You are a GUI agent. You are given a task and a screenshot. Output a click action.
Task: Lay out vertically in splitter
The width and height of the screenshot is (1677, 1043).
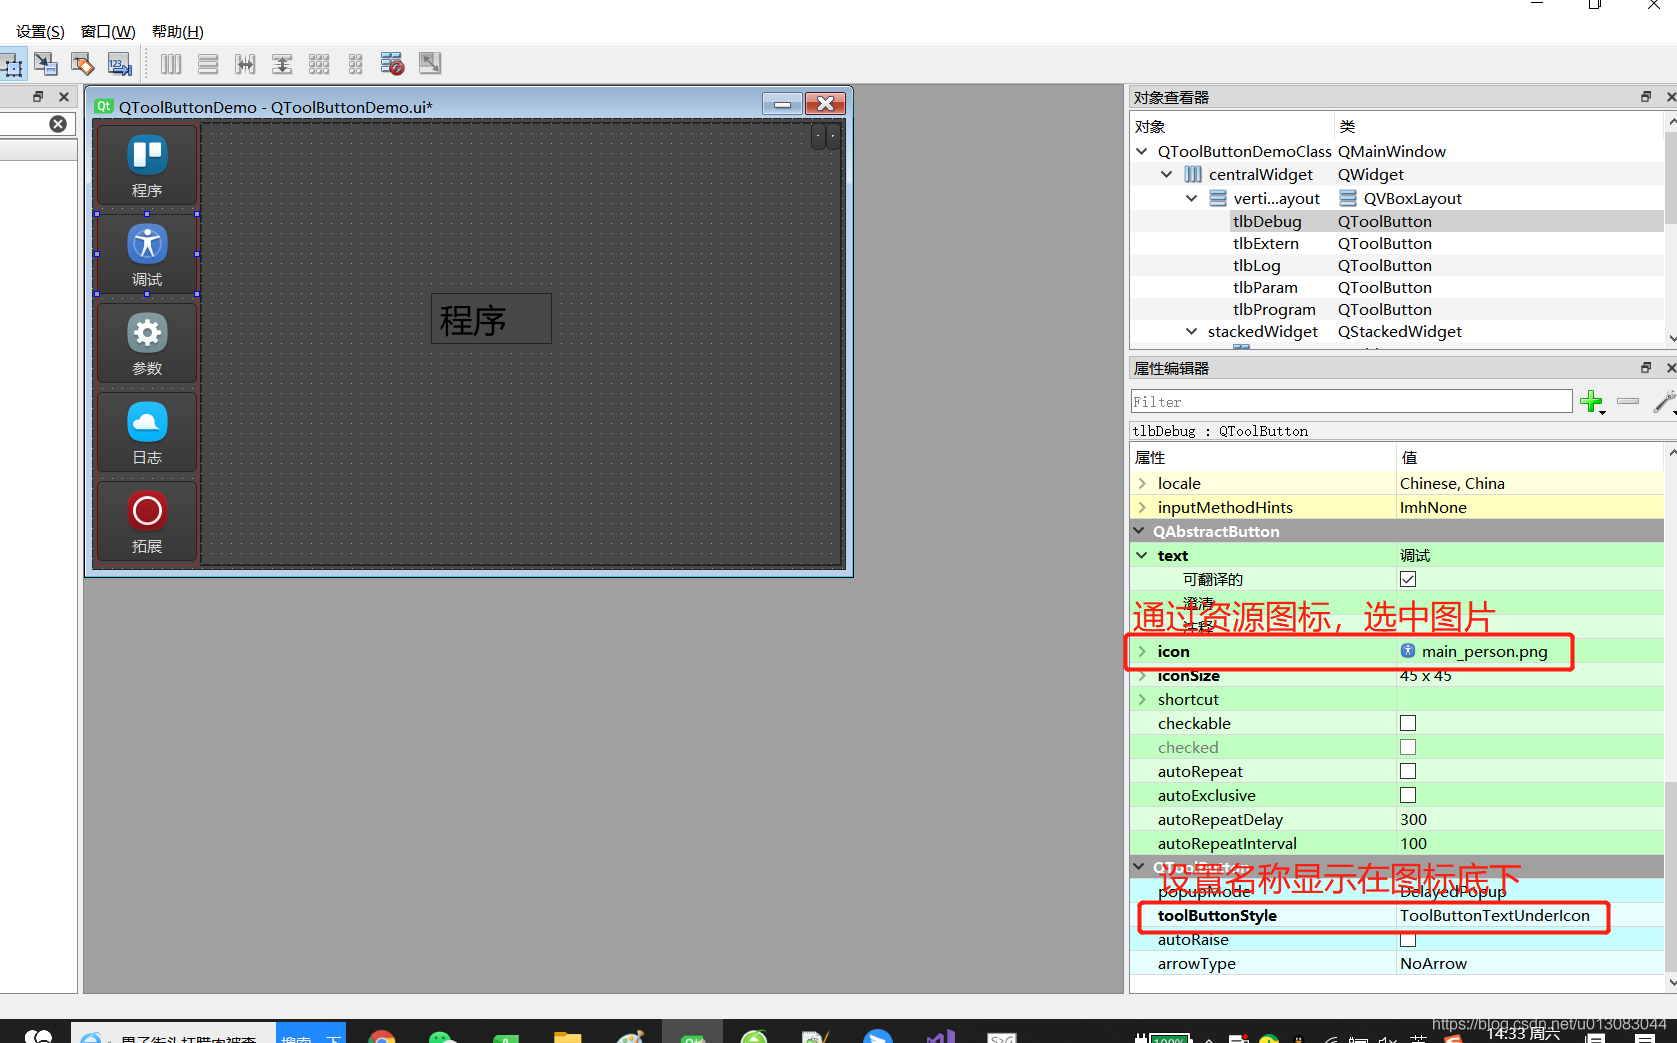click(x=282, y=64)
